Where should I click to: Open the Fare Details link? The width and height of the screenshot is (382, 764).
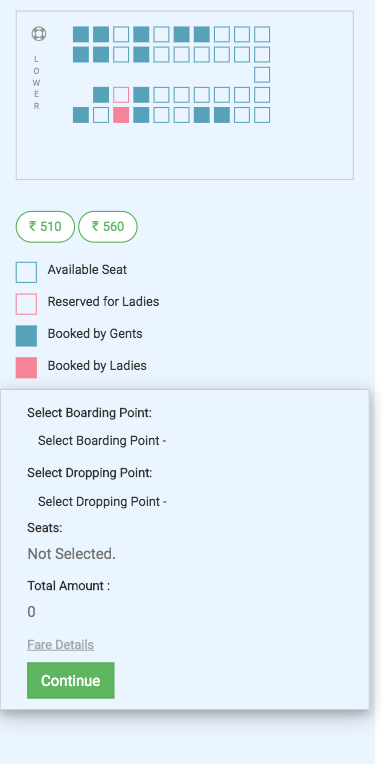tap(60, 645)
